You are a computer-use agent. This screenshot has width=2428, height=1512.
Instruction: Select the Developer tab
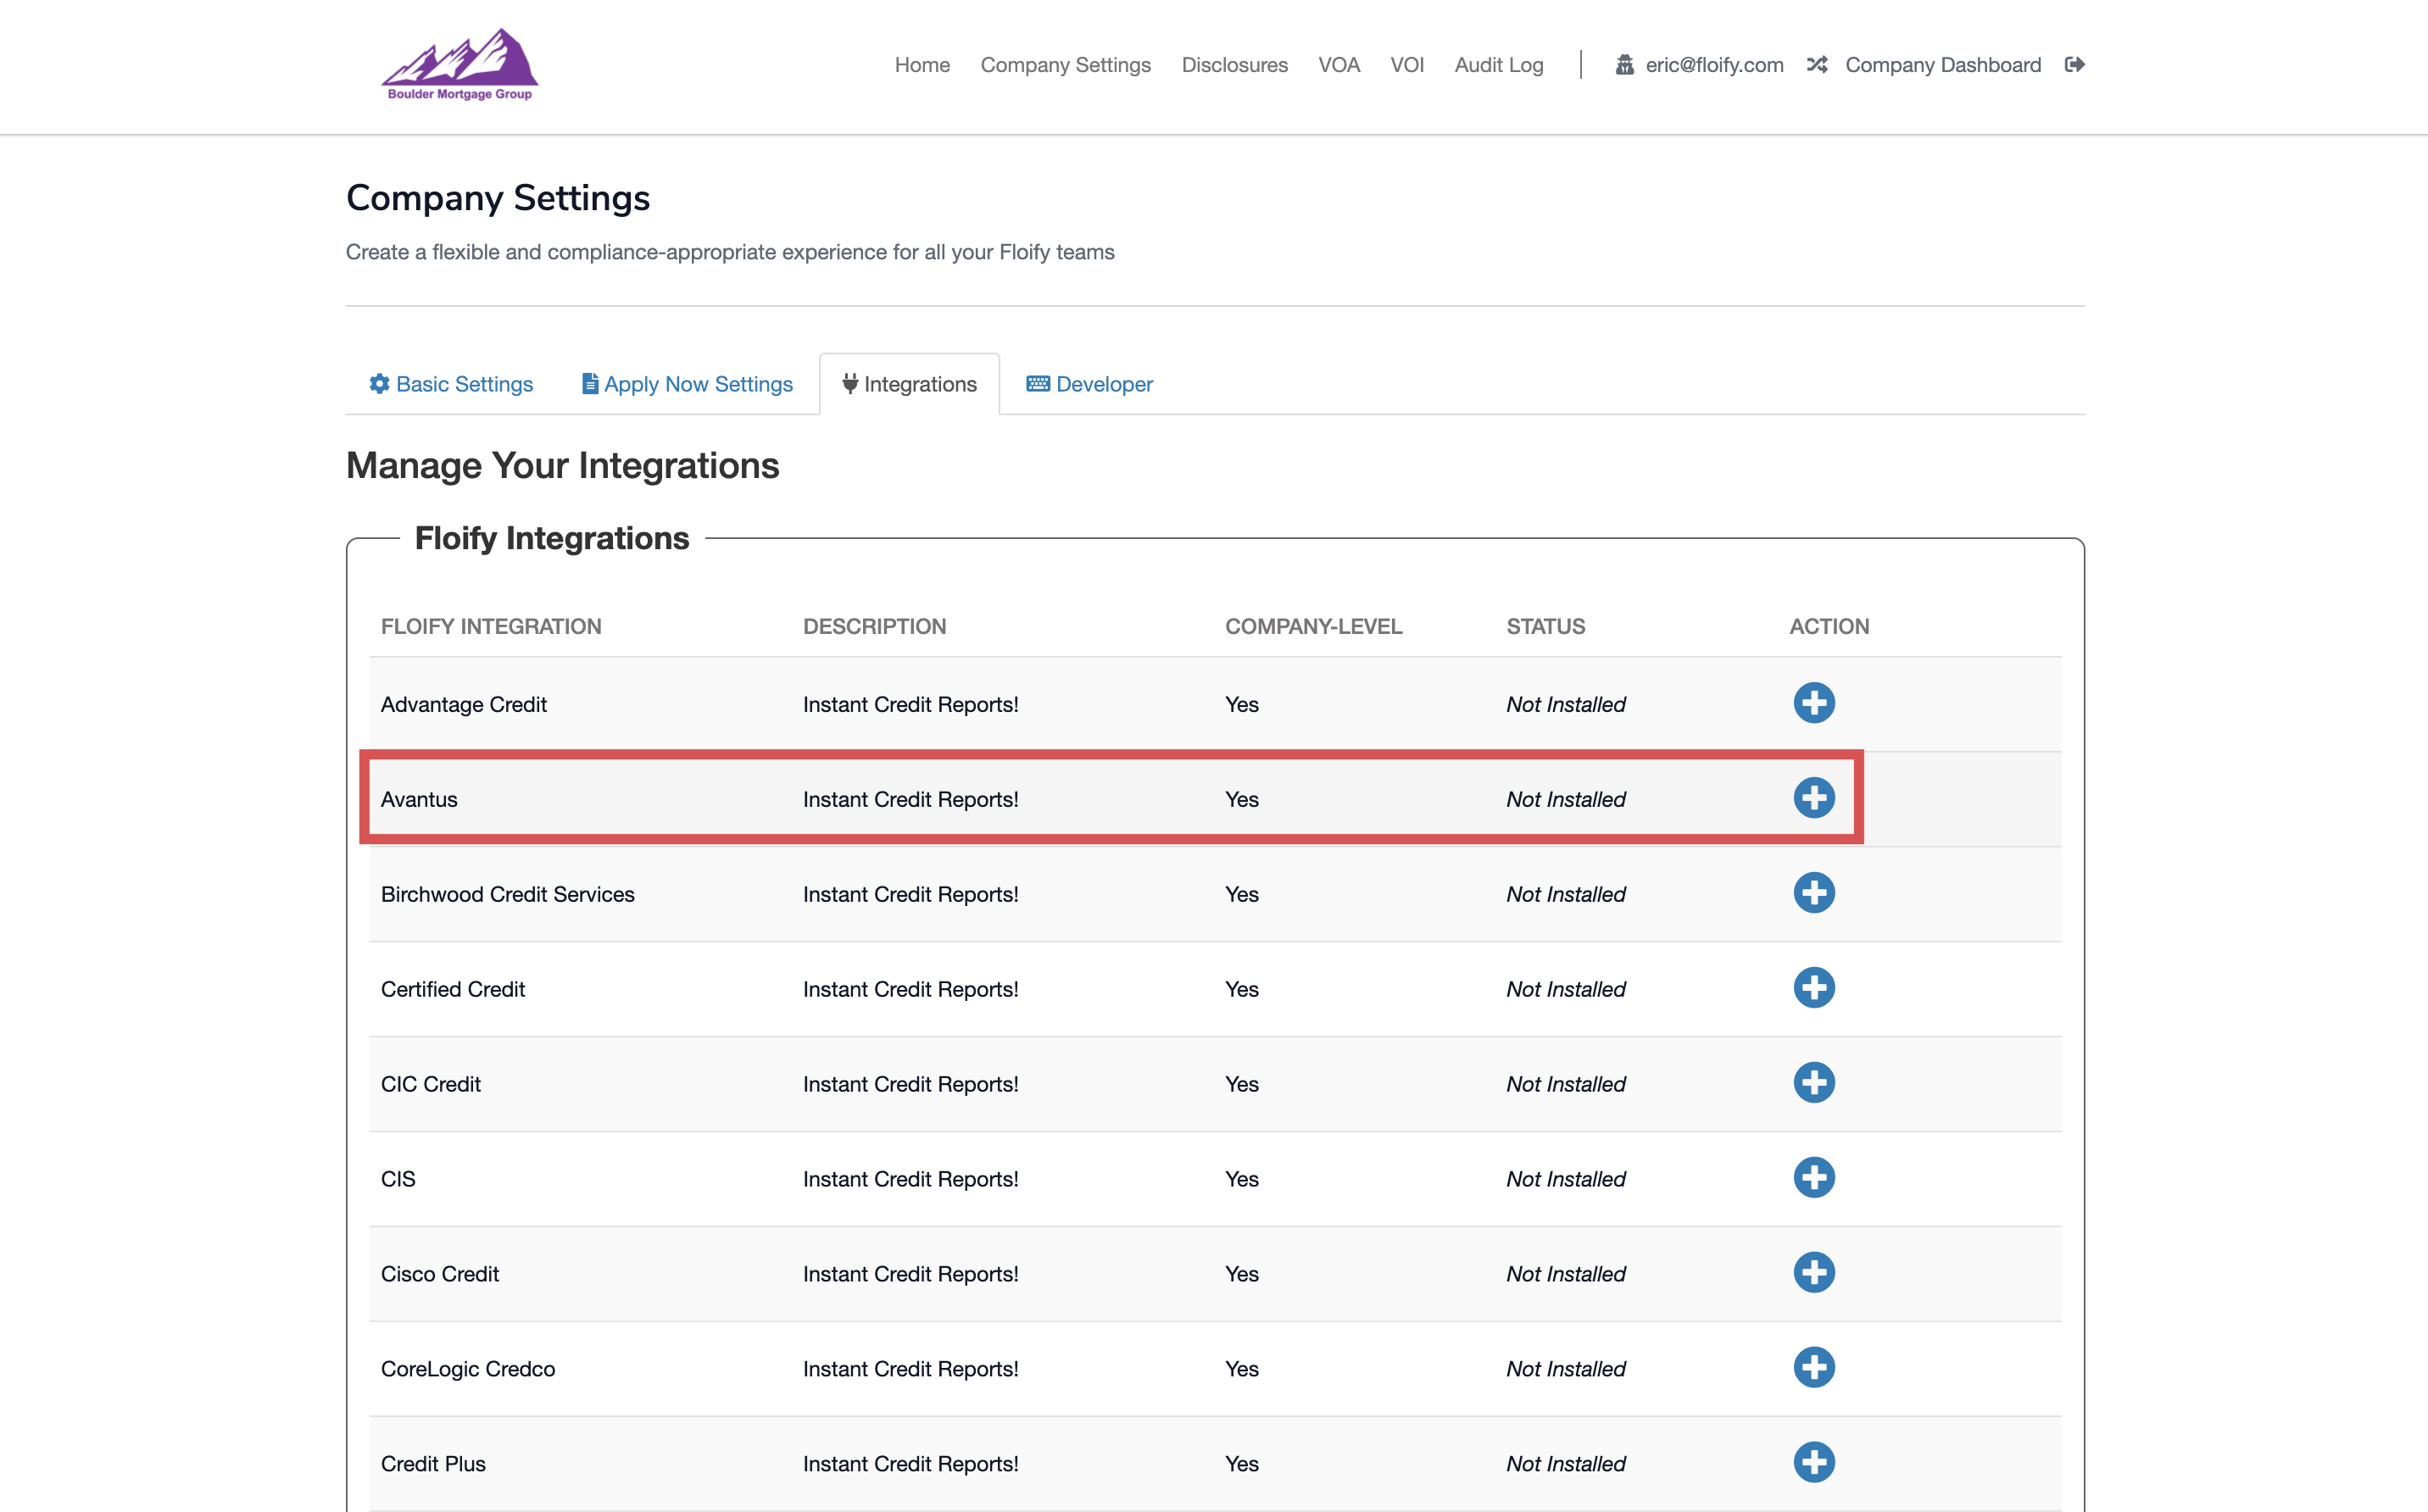pyautogui.click(x=1089, y=384)
